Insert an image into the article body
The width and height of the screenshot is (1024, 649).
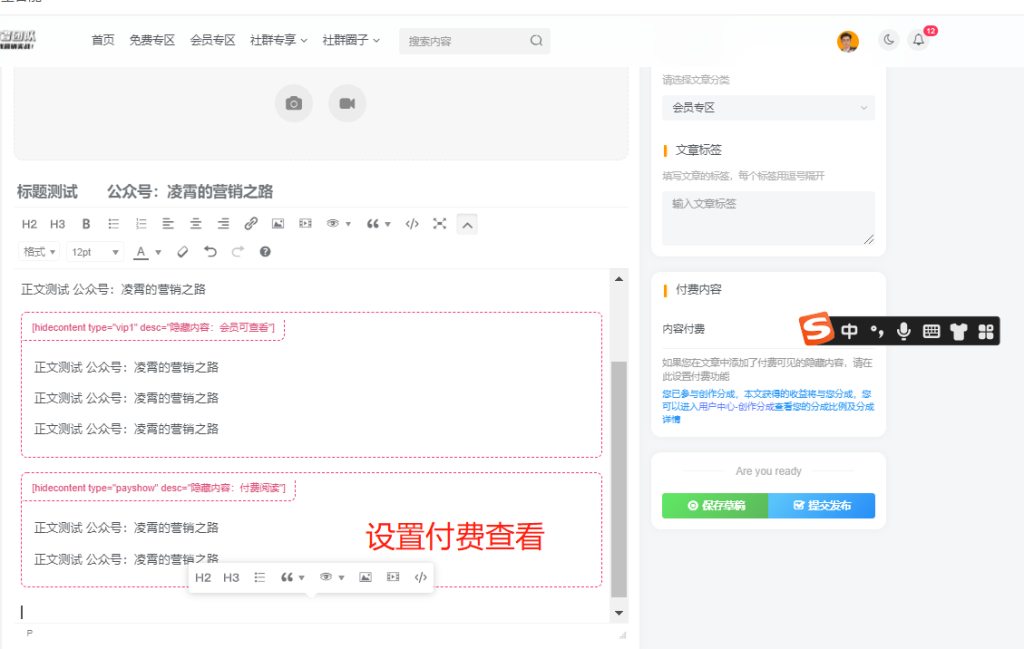tap(278, 224)
